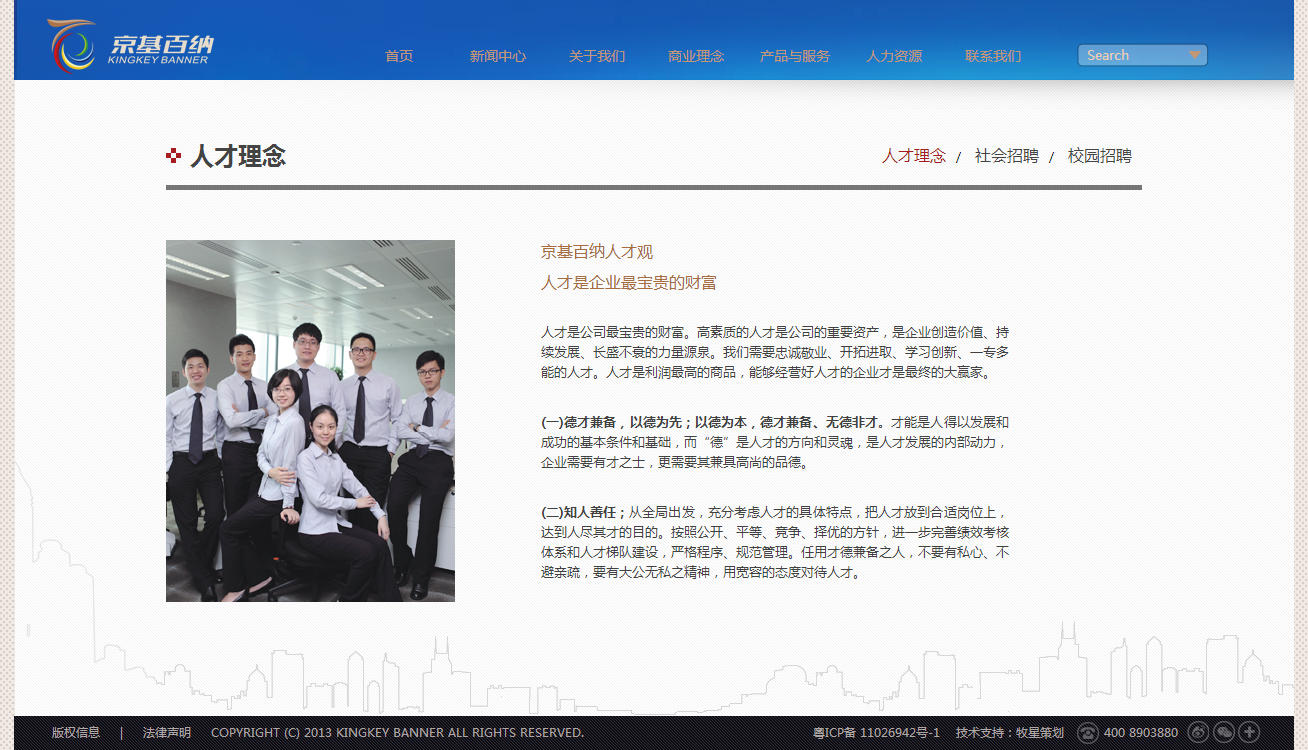Select the 关于我们 navigation item

(597, 56)
